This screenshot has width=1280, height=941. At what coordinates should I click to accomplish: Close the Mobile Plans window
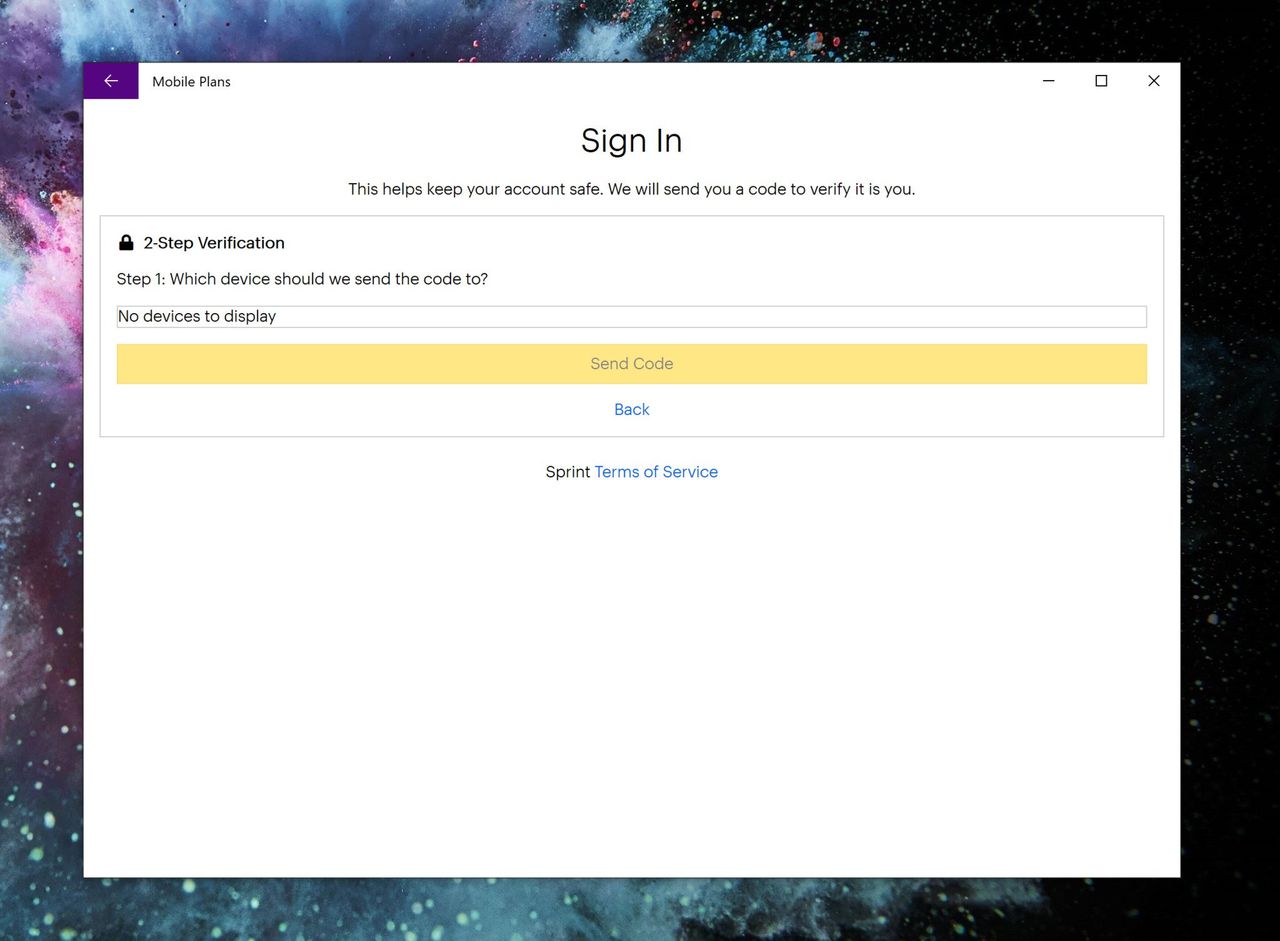point(1153,81)
